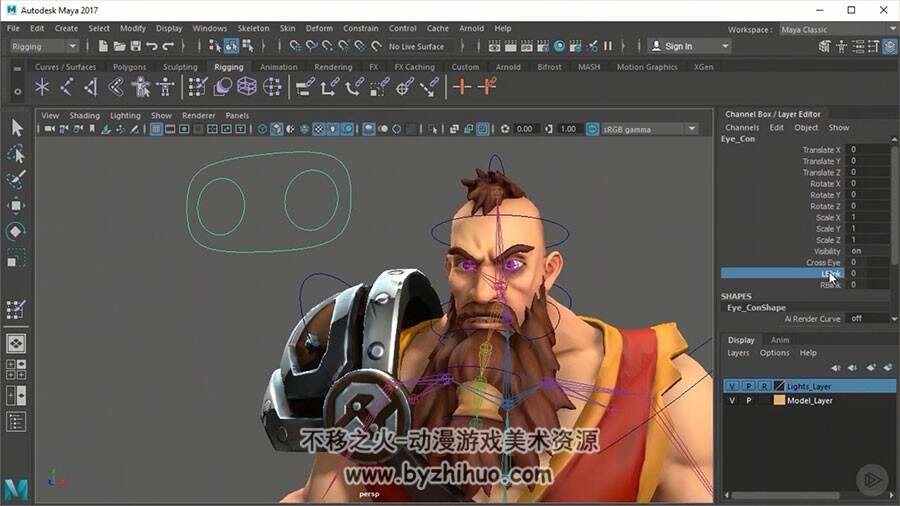This screenshot has height=506, width=900.
Task: Open the Skeleton menu
Action: (x=253, y=28)
